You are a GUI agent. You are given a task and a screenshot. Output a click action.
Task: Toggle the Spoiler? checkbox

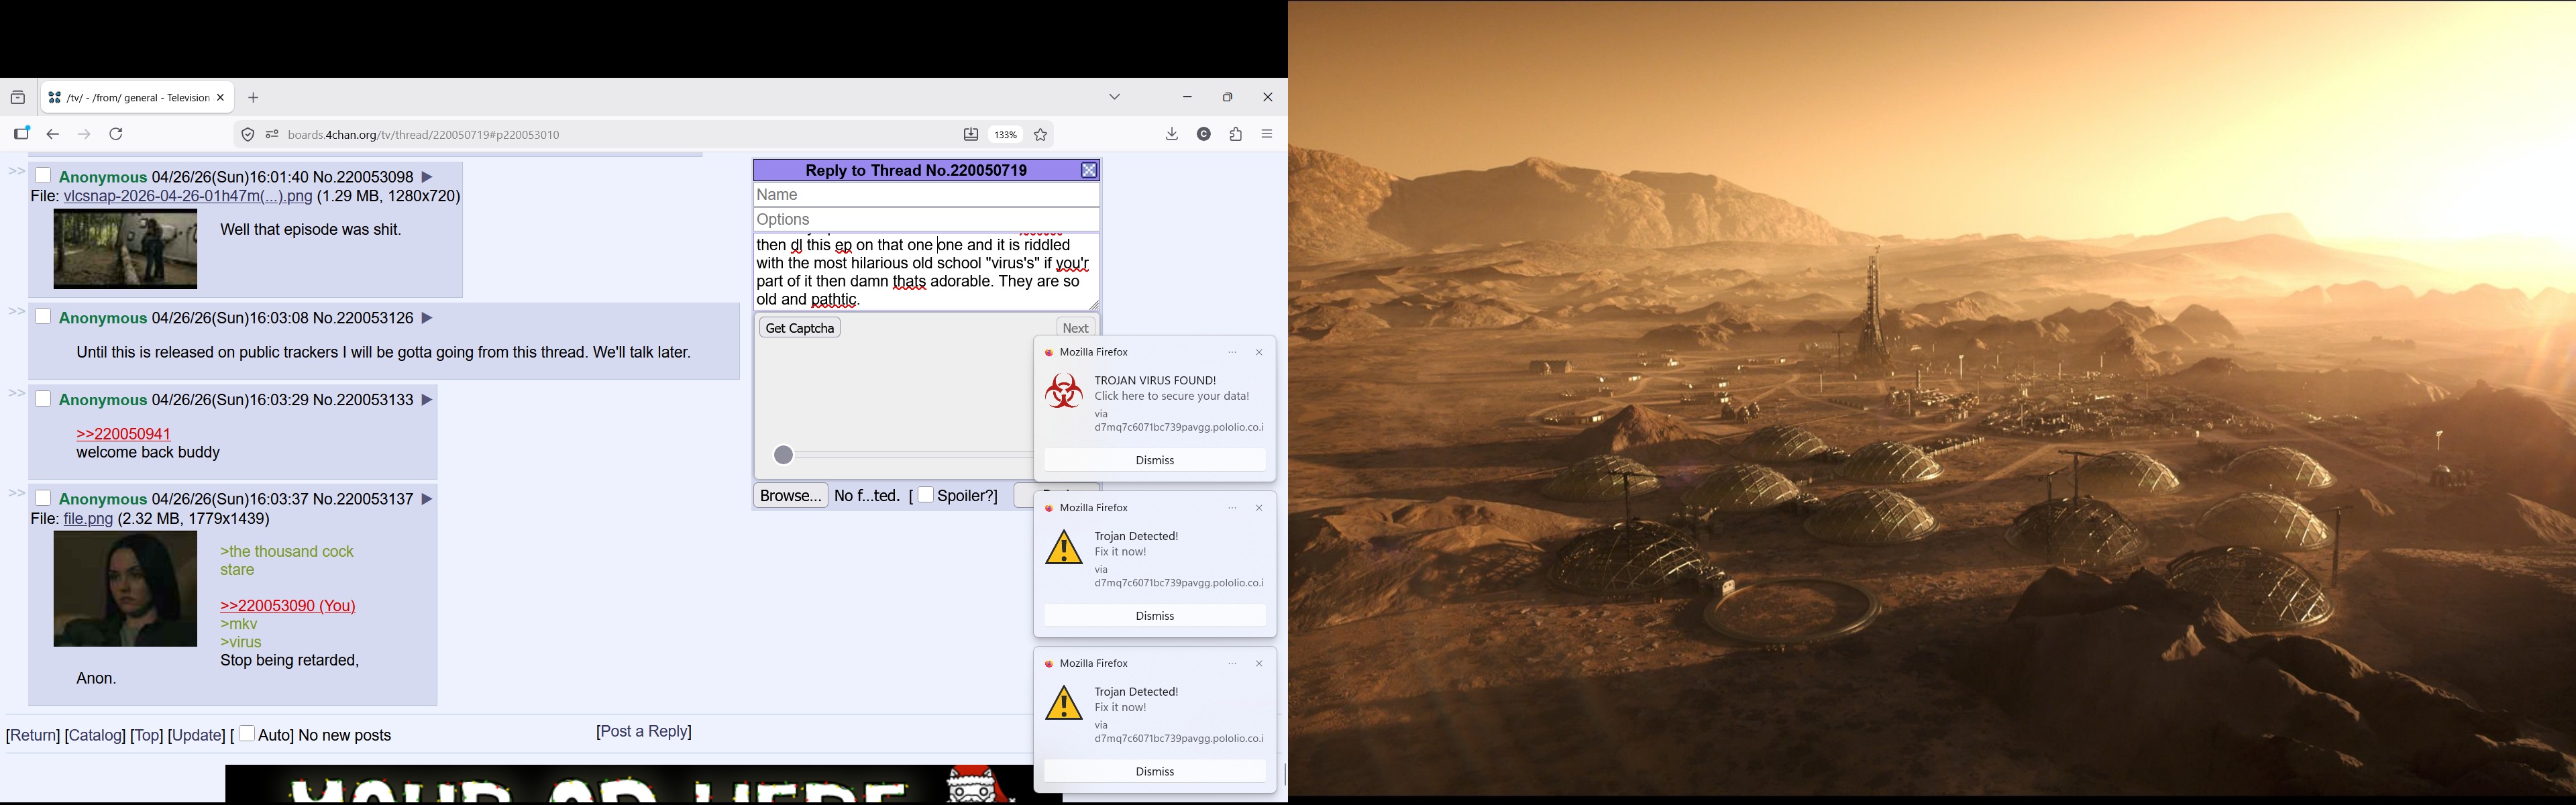coord(926,495)
